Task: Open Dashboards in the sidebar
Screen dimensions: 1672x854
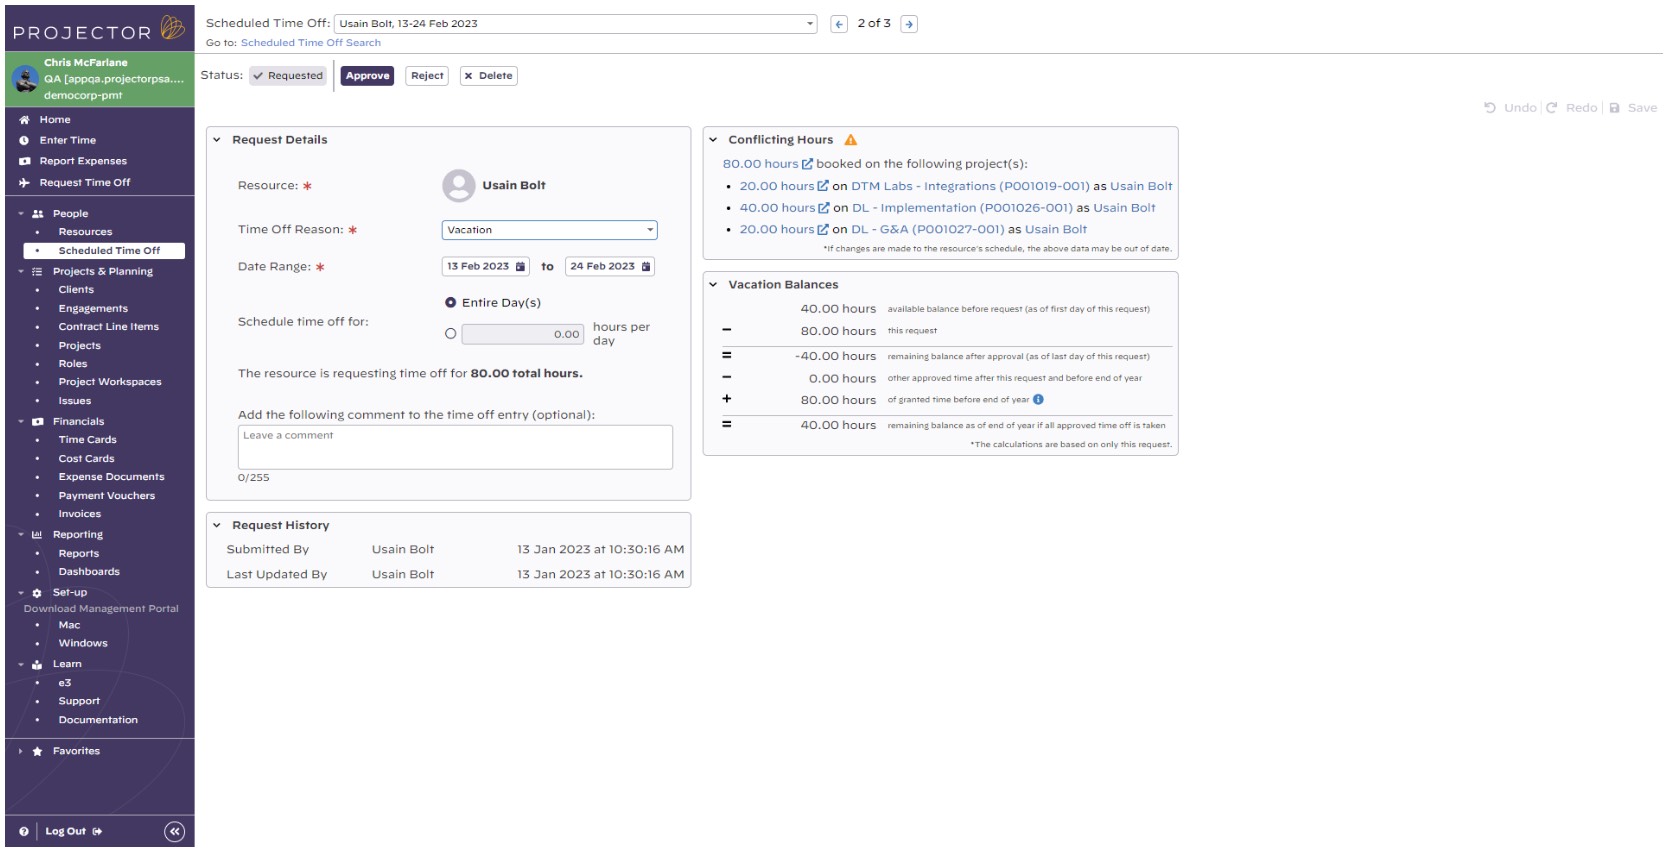Action: click(x=89, y=572)
